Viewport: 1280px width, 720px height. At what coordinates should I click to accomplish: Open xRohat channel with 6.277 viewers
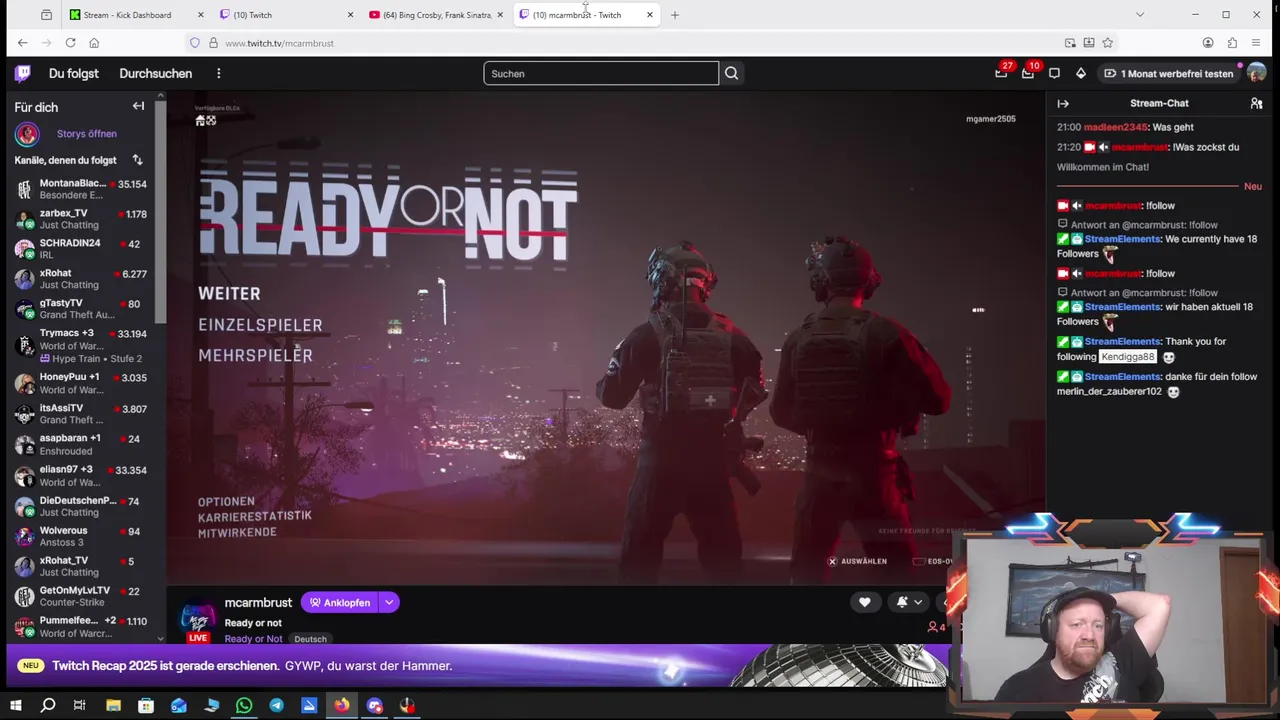click(x=81, y=279)
